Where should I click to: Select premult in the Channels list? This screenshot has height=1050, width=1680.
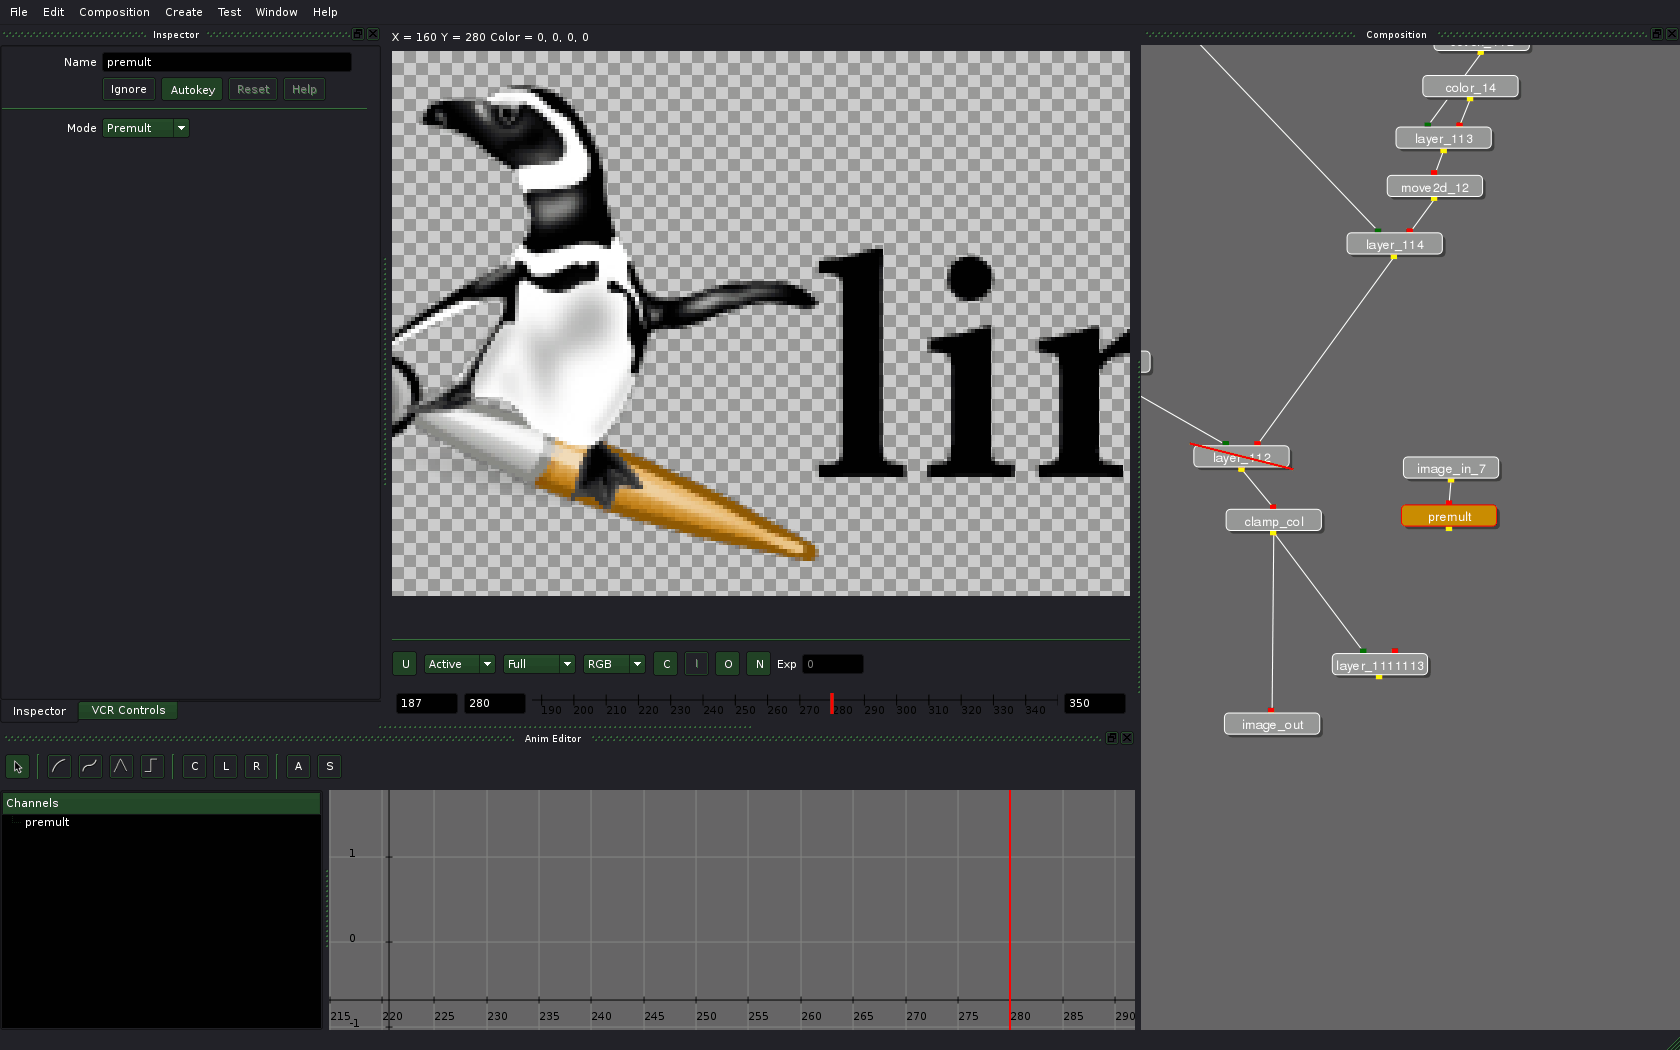pyautogui.click(x=47, y=822)
